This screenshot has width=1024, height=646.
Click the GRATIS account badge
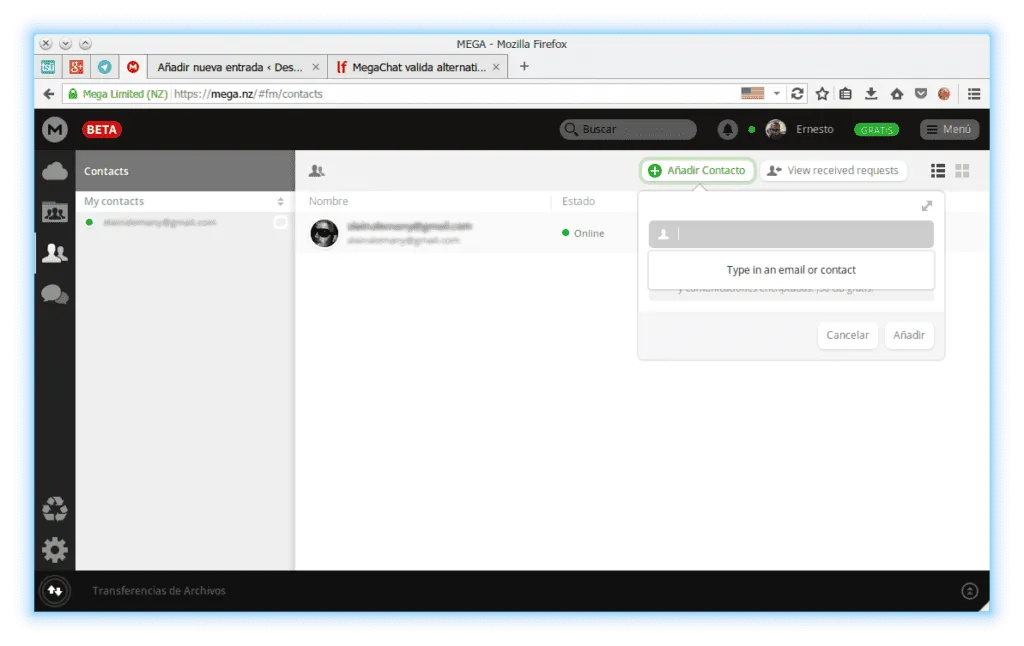(x=876, y=130)
